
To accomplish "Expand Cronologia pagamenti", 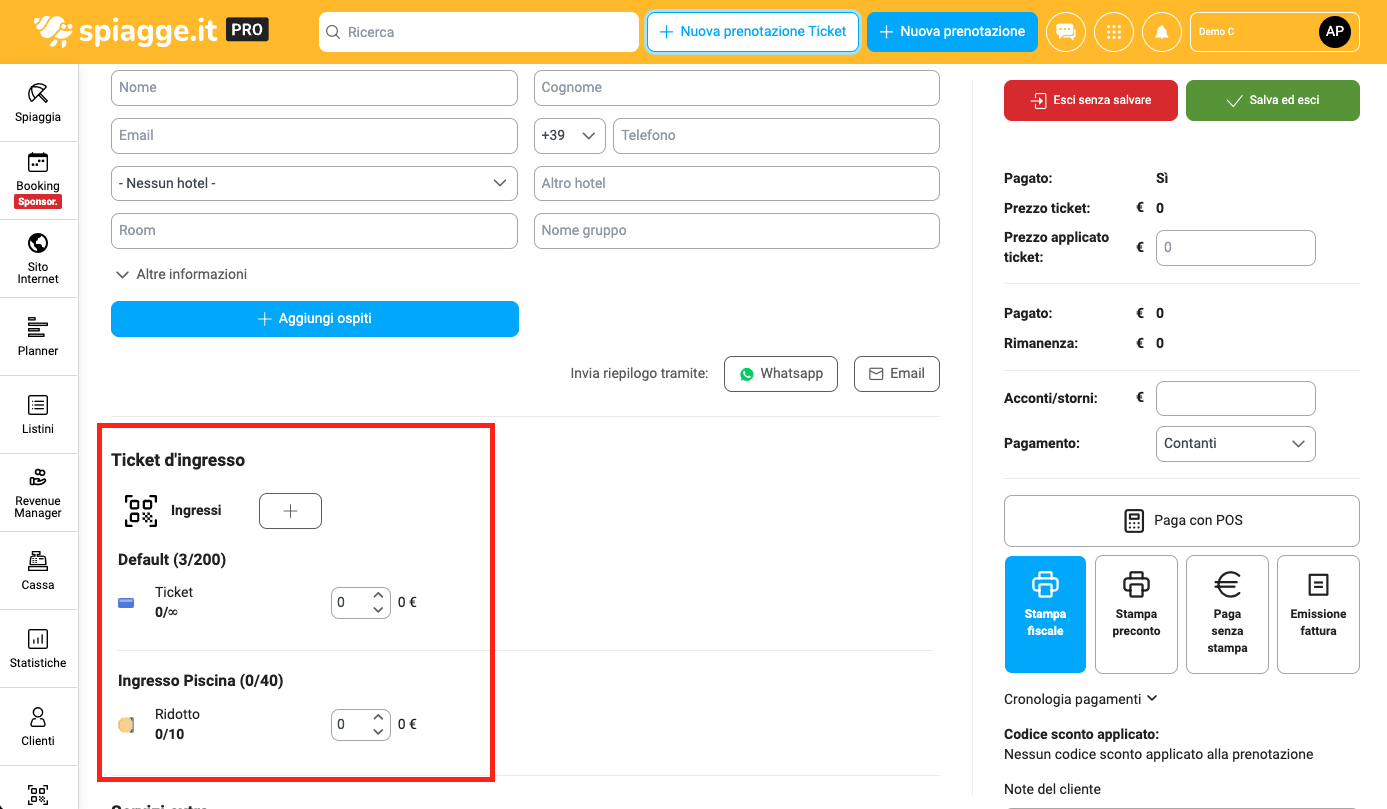I will 1081,699.
